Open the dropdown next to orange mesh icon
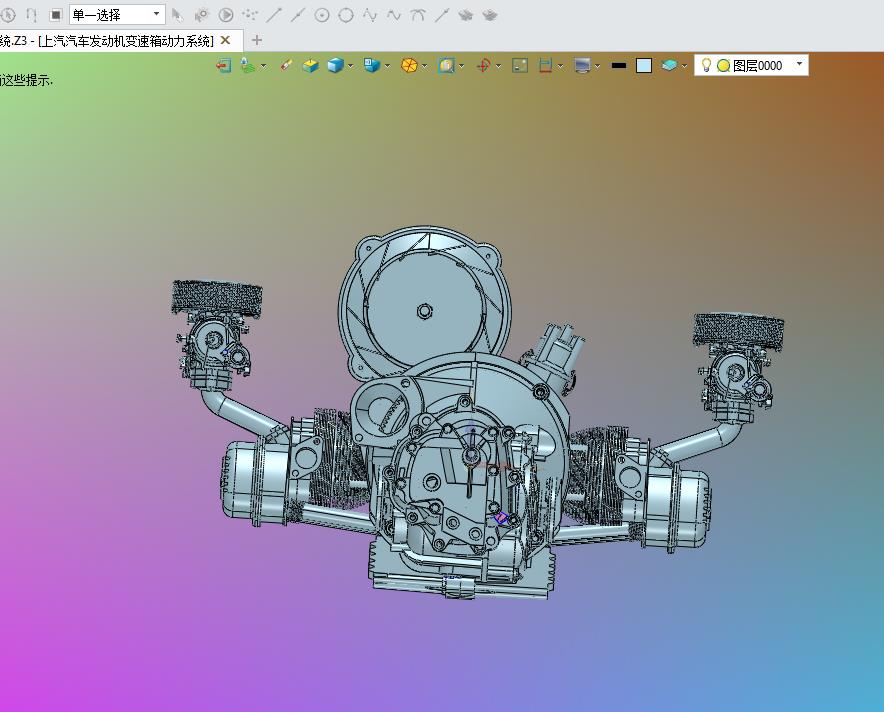This screenshot has height=712, width=884. (x=425, y=66)
